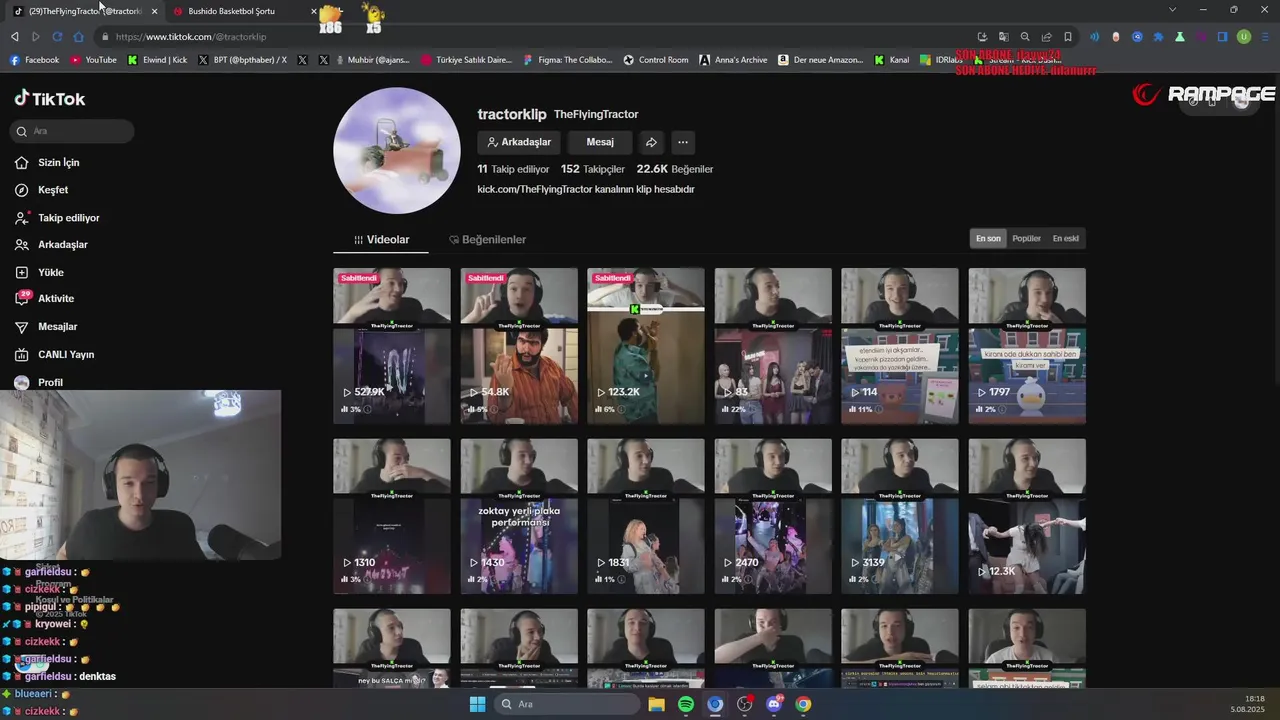1280x720 pixels.
Task: Click the TikTok Ara search field
Action: click(72, 131)
